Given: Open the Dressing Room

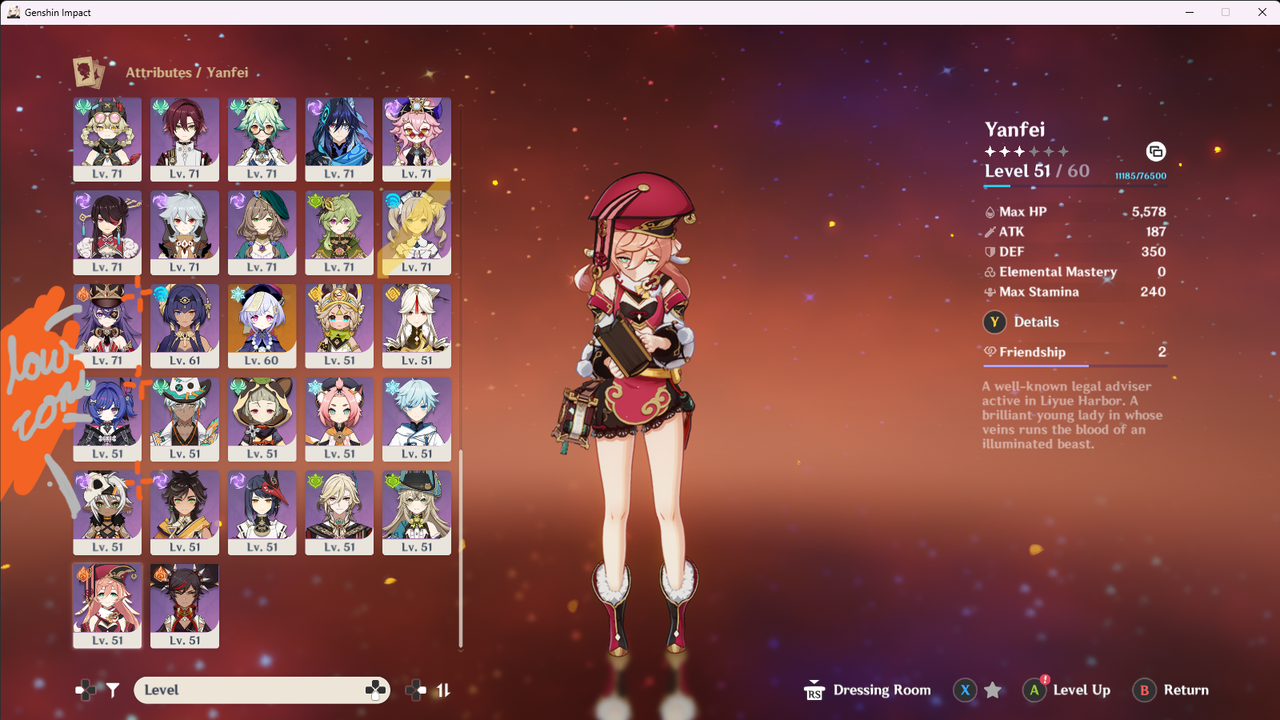Looking at the screenshot, I should 868,690.
